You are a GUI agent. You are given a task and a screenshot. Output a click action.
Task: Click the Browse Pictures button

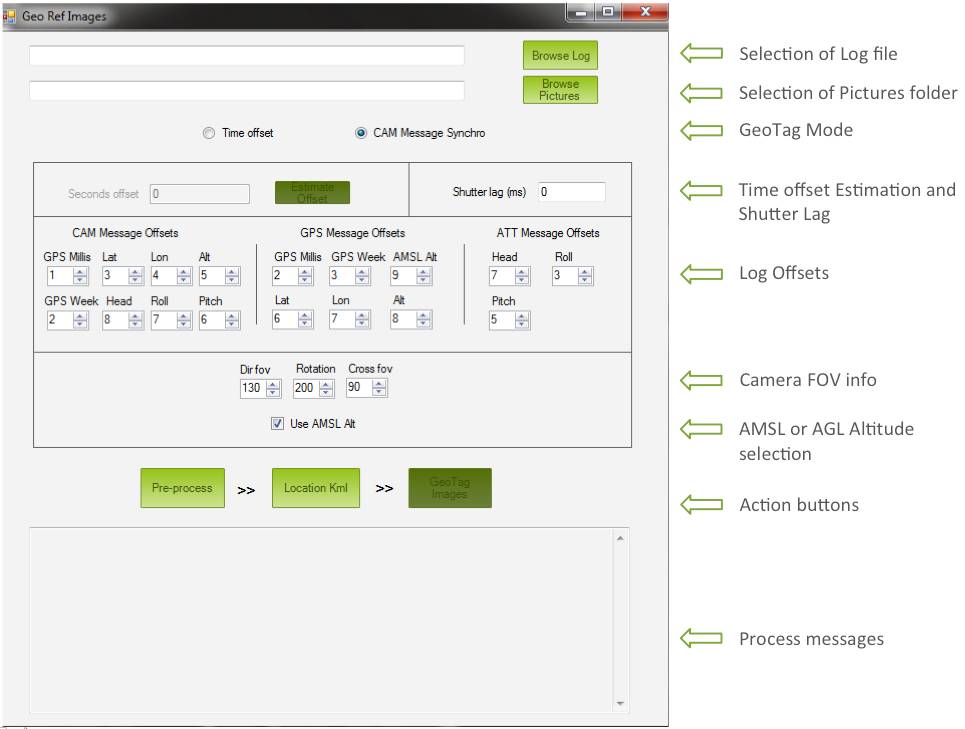[x=560, y=90]
